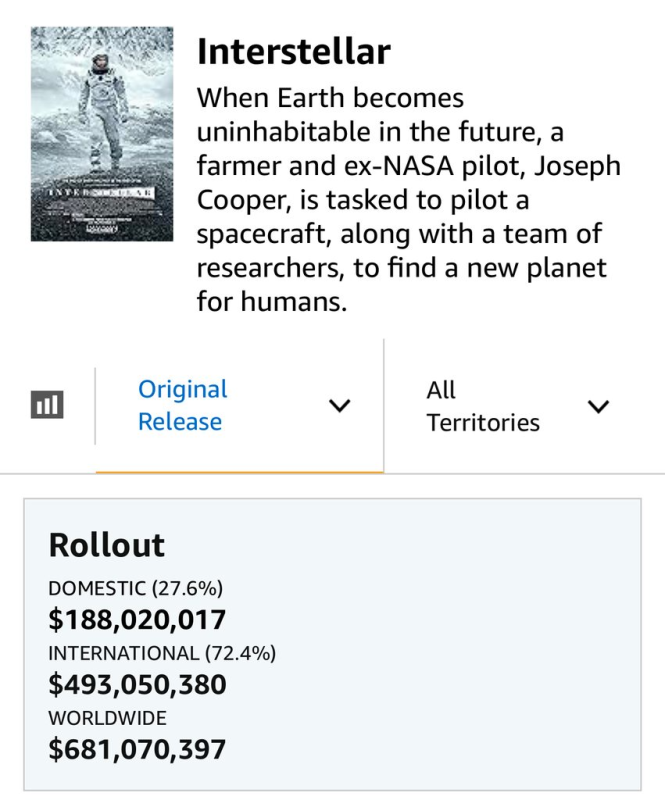Open the All Territories dropdown label
Screen dimensions: 665x800
(x=482, y=406)
